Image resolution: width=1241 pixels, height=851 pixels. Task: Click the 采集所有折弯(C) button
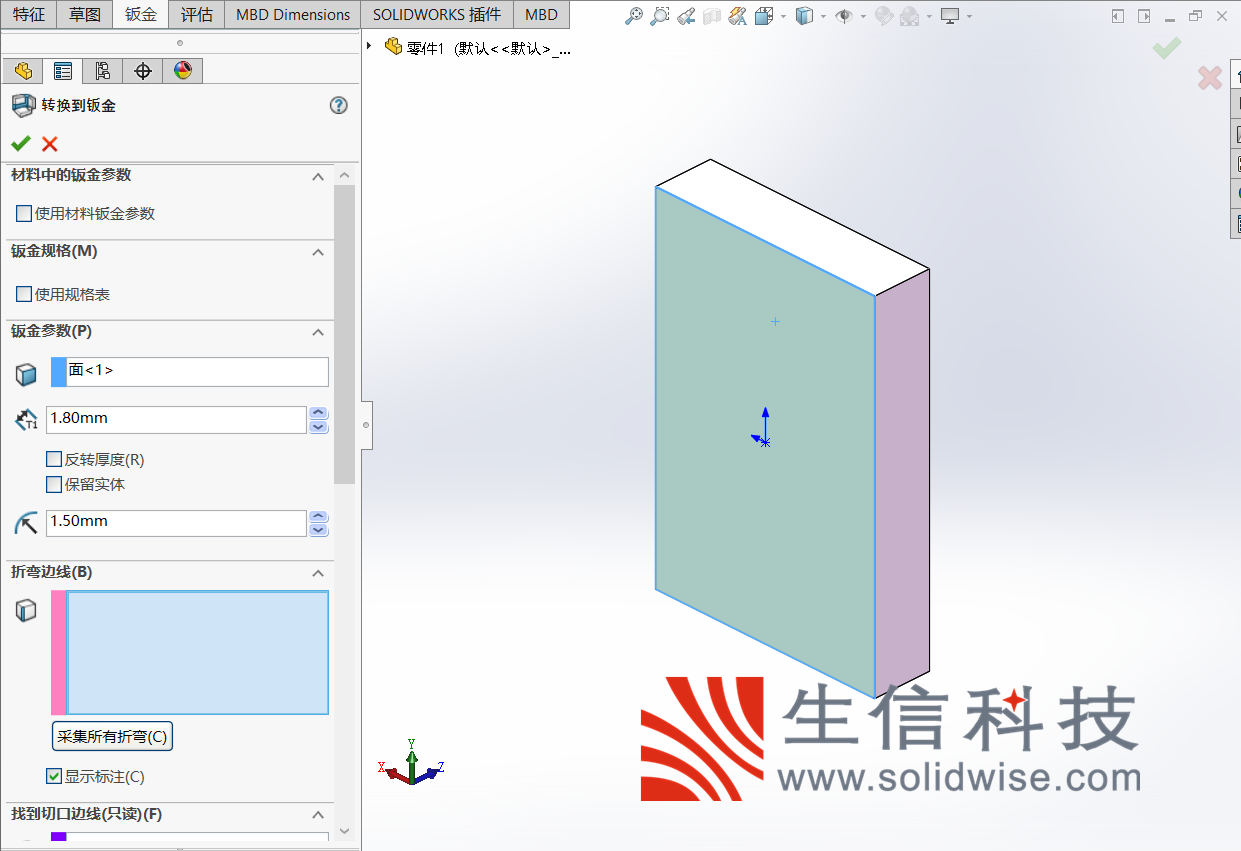pyautogui.click(x=112, y=737)
